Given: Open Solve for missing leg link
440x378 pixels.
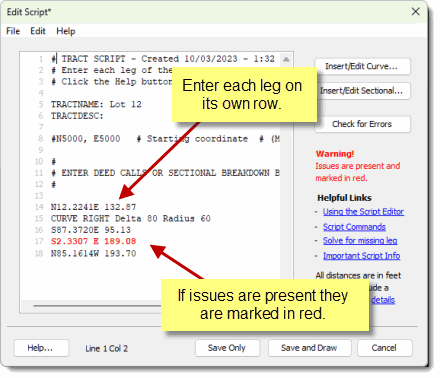Looking at the screenshot, I should 360,241.
